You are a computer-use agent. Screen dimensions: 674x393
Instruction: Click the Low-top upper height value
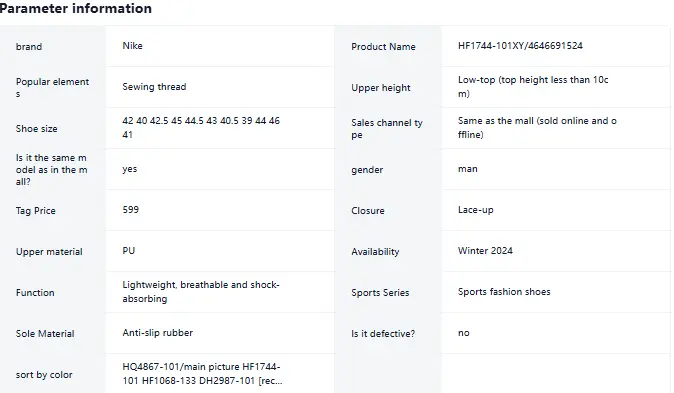[533, 86]
